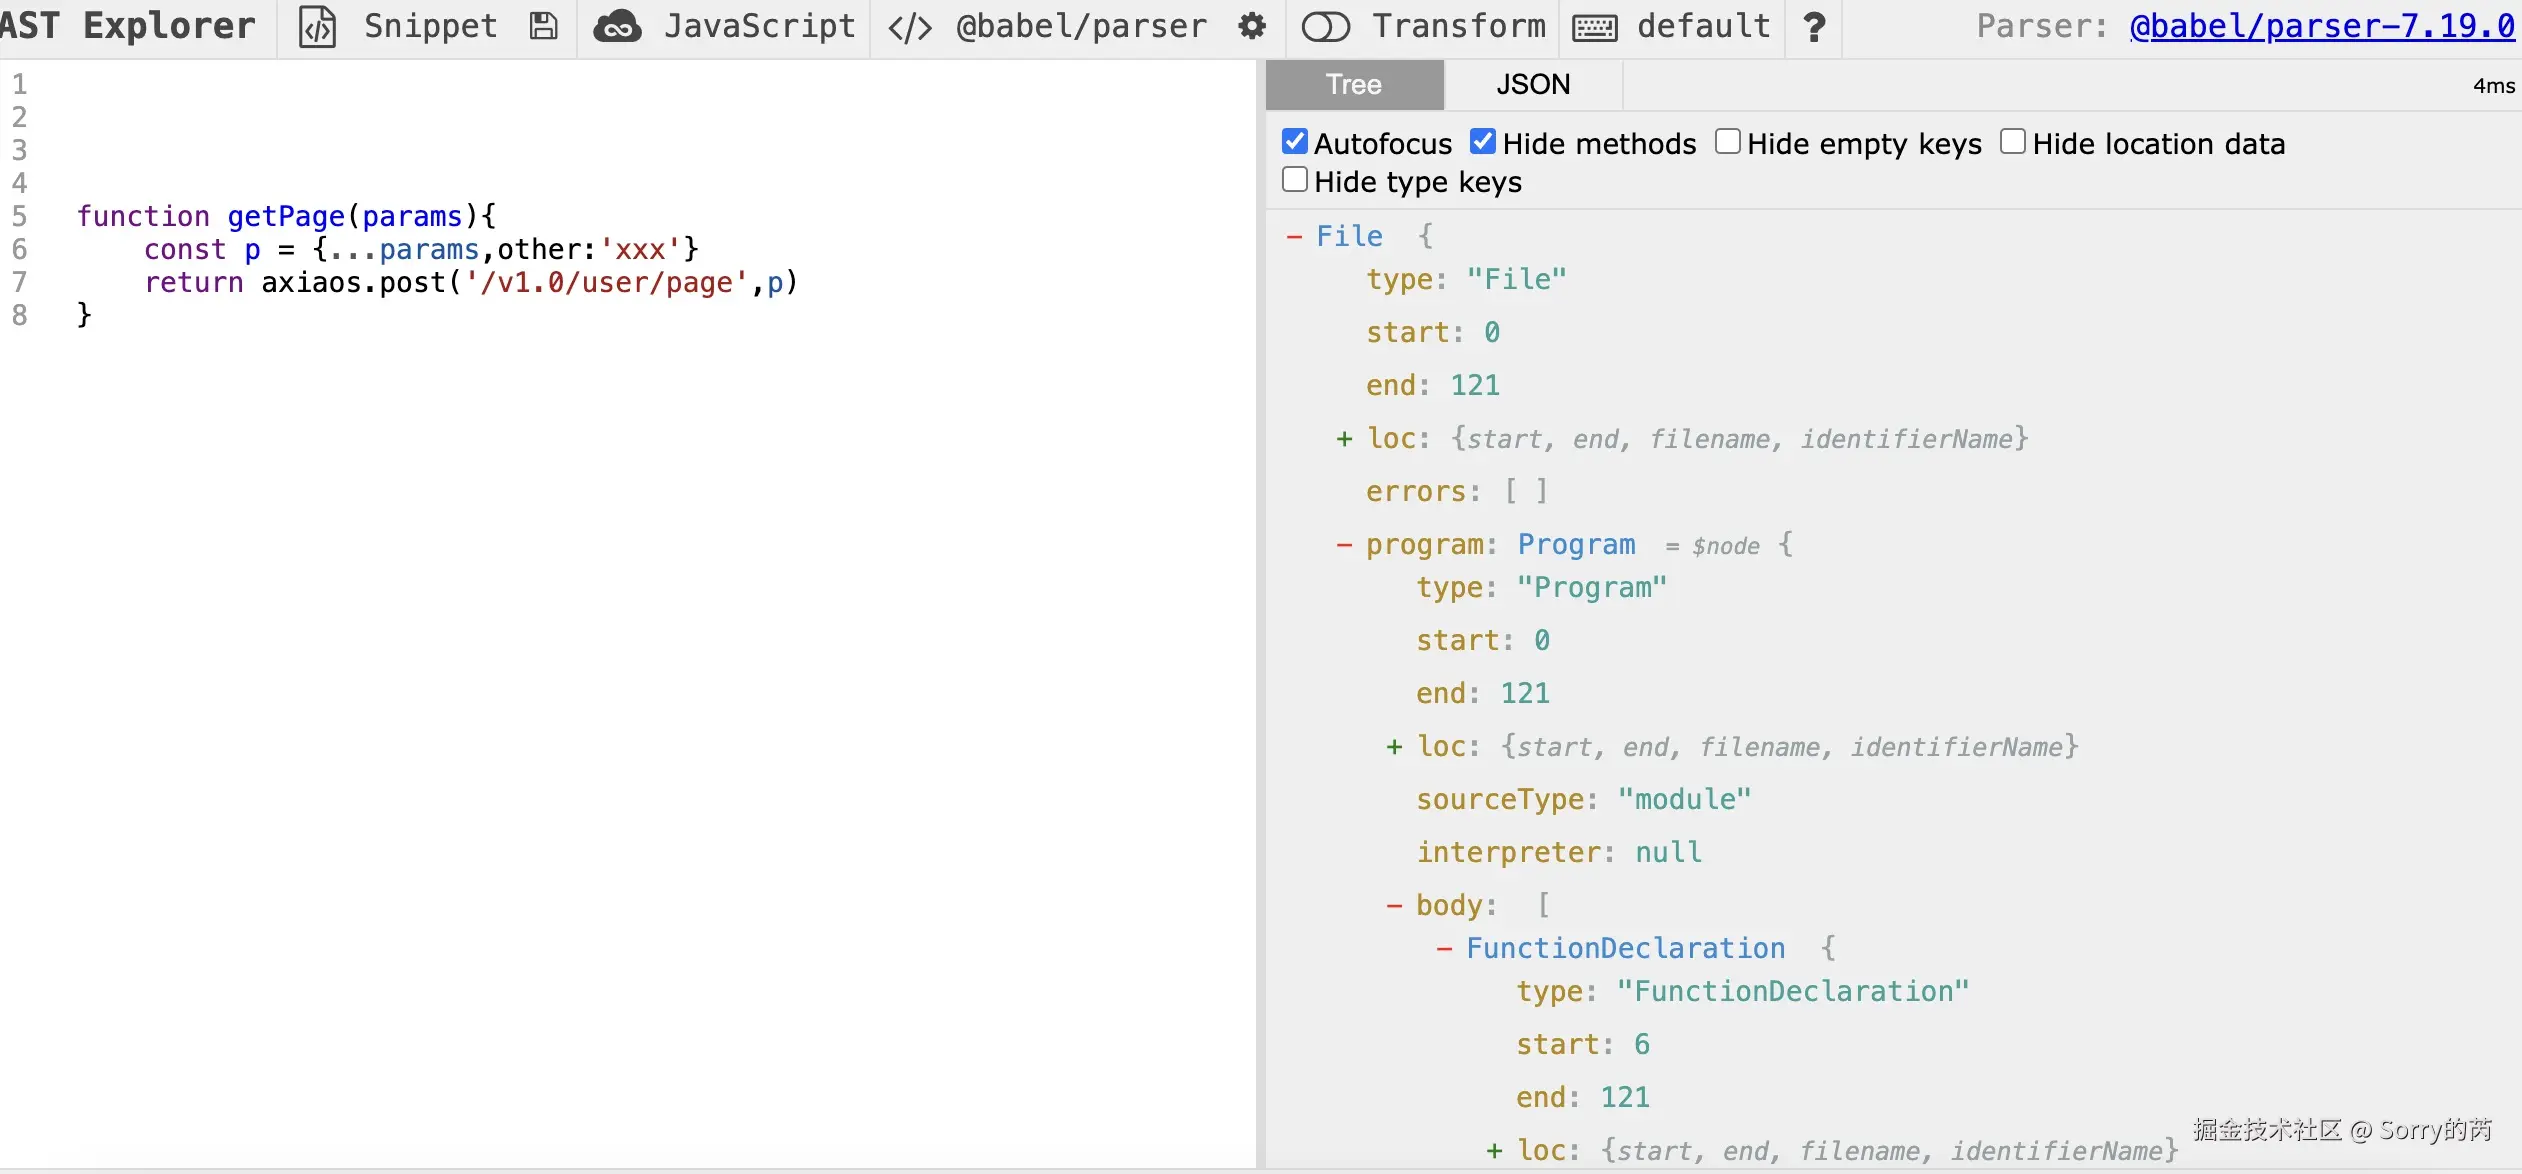The image size is (2522, 1174).
Task: Enable Hide location data checkbox
Action: pyautogui.click(x=2013, y=142)
